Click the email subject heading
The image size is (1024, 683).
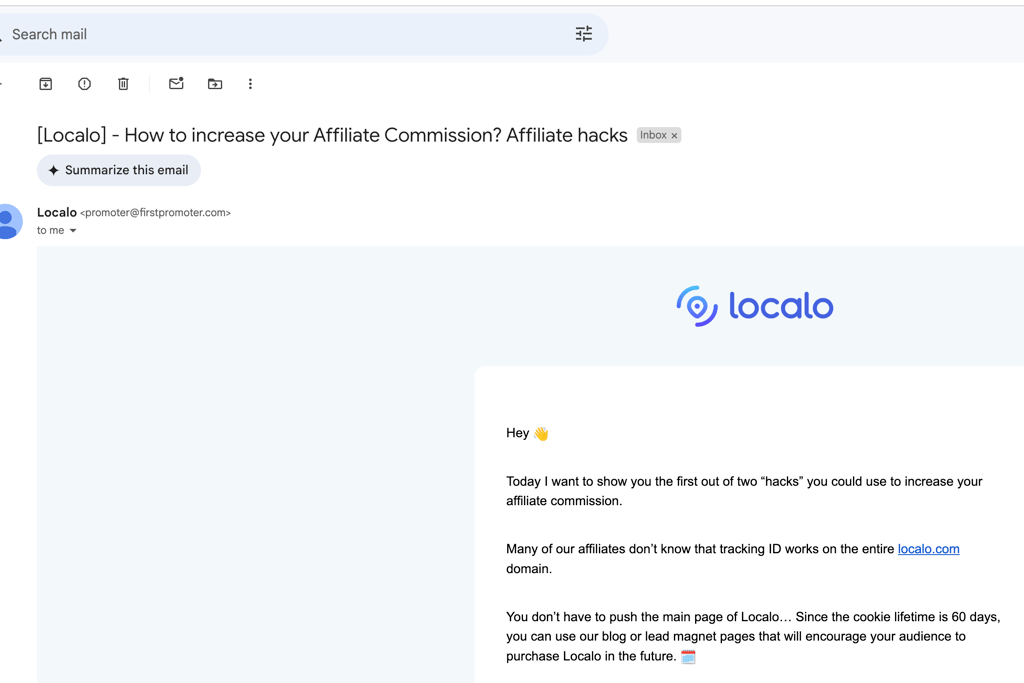332,135
